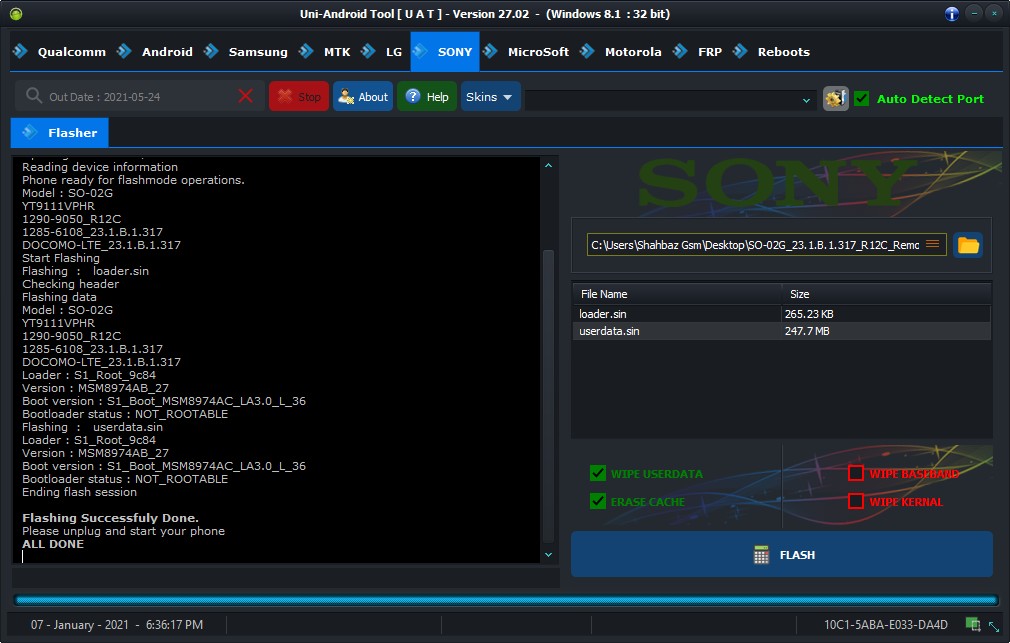
Task: Click the resize grip icon in status bar
Action: pyautogui.click(x=994, y=626)
